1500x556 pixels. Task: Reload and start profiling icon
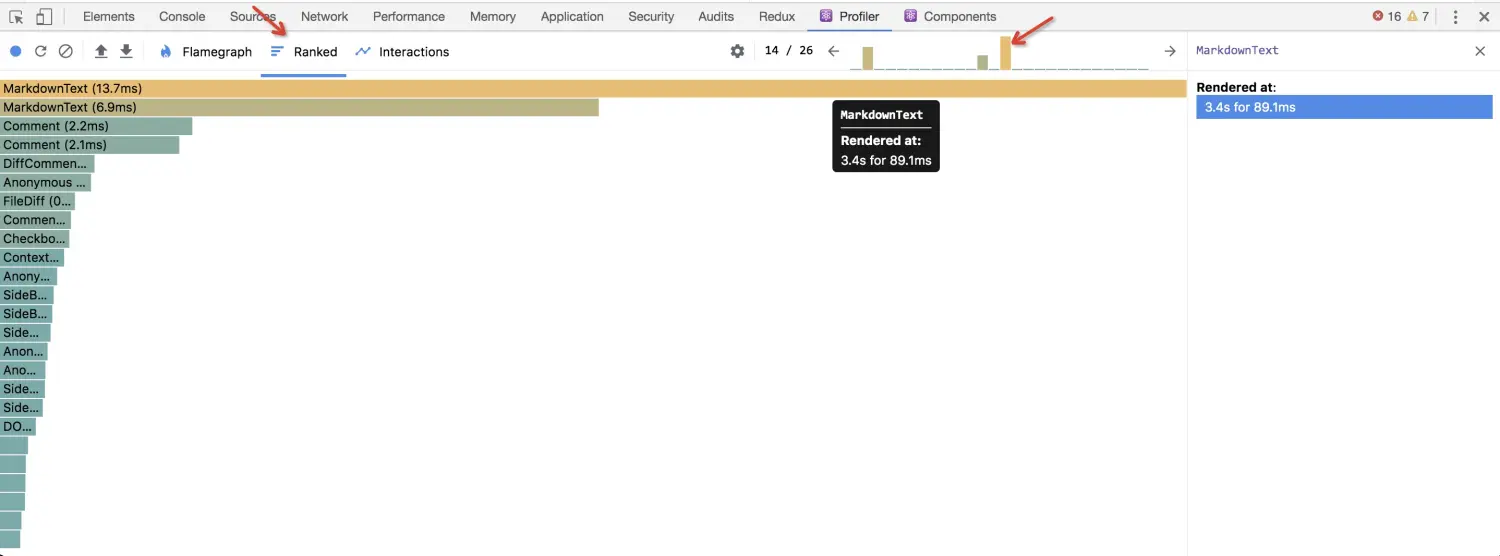[x=41, y=51]
